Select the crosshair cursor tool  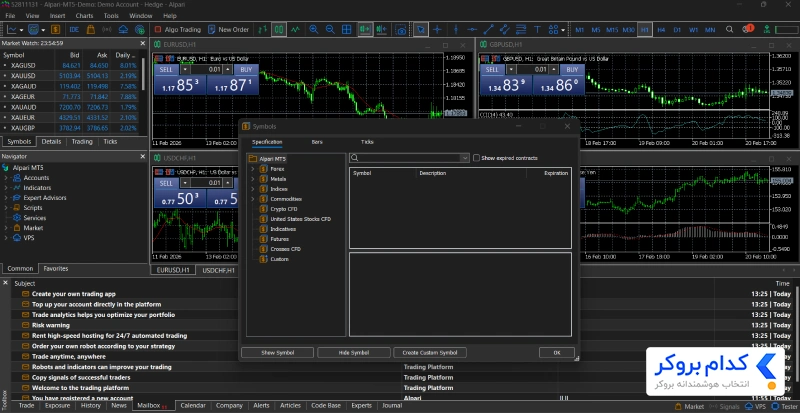pyautogui.click(x=437, y=30)
